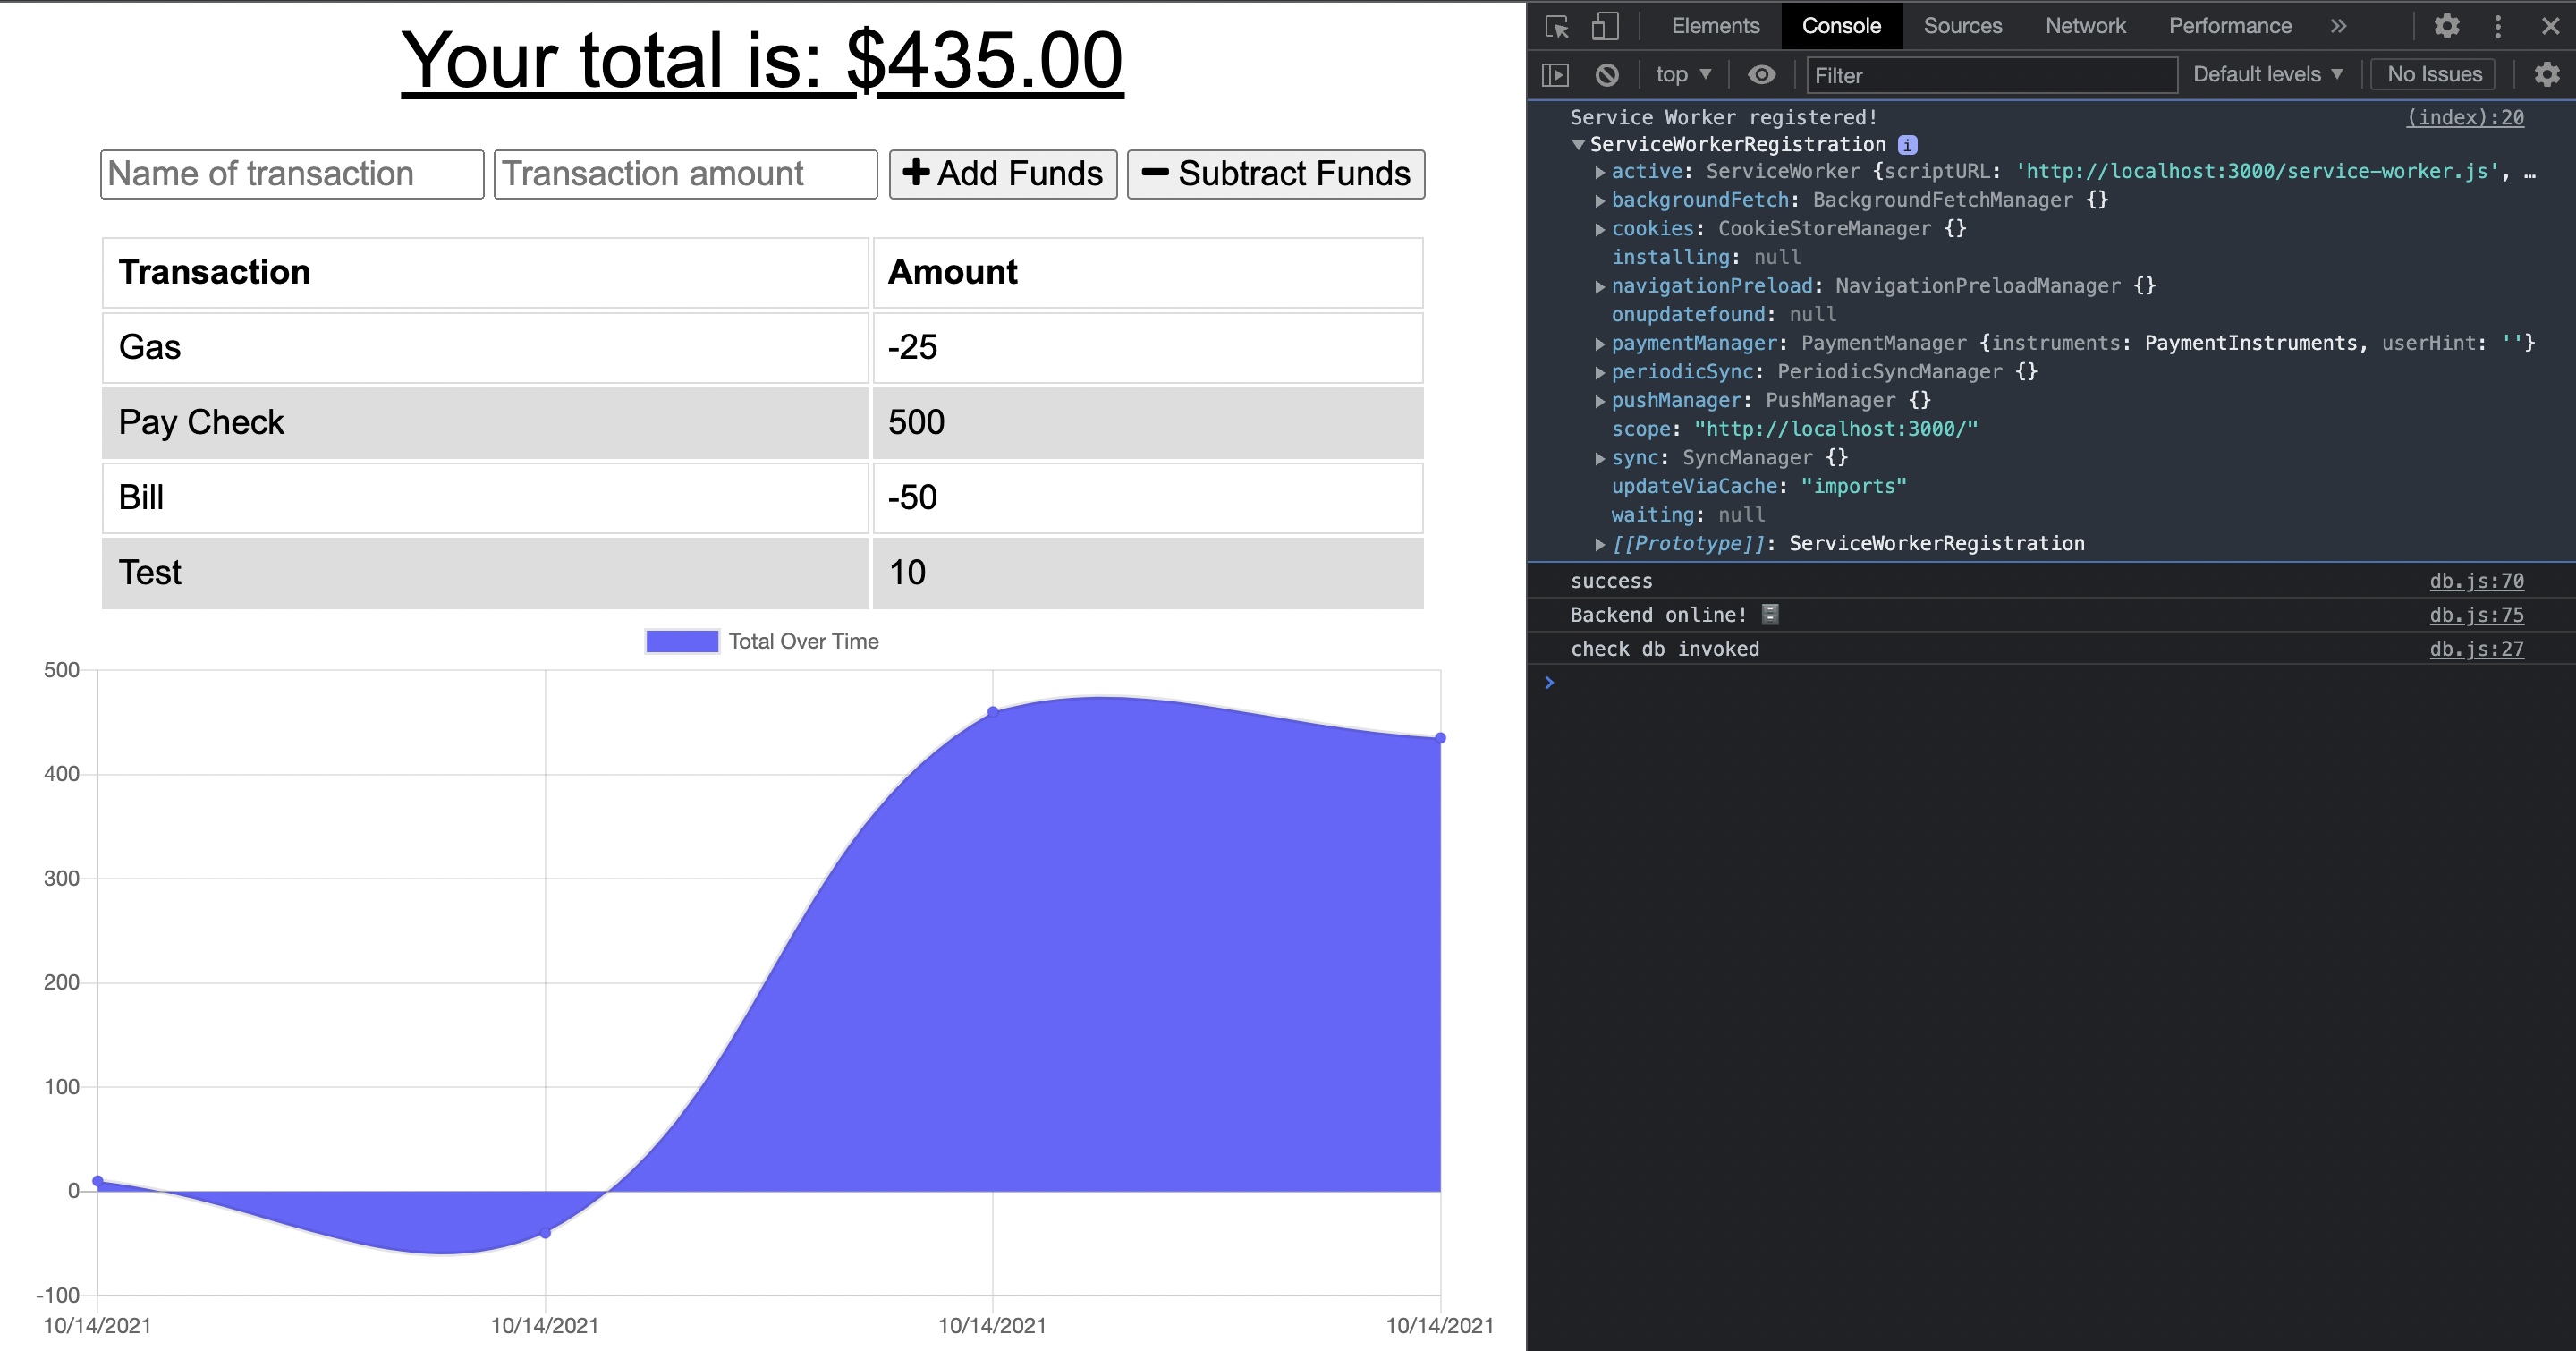The width and height of the screenshot is (2576, 1351).
Task: Expand the cookies property
Action: click(1600, 230)
